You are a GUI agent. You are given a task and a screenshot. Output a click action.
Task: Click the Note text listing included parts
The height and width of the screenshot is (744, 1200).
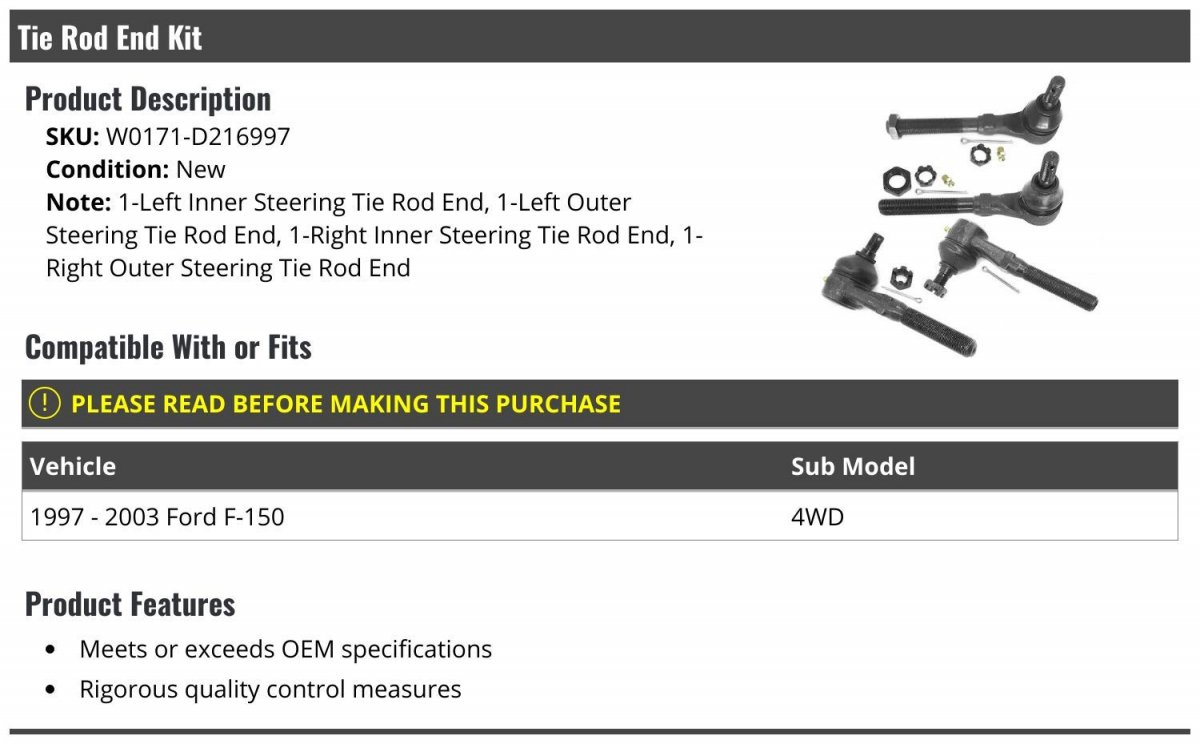click(x=375, y=235)
